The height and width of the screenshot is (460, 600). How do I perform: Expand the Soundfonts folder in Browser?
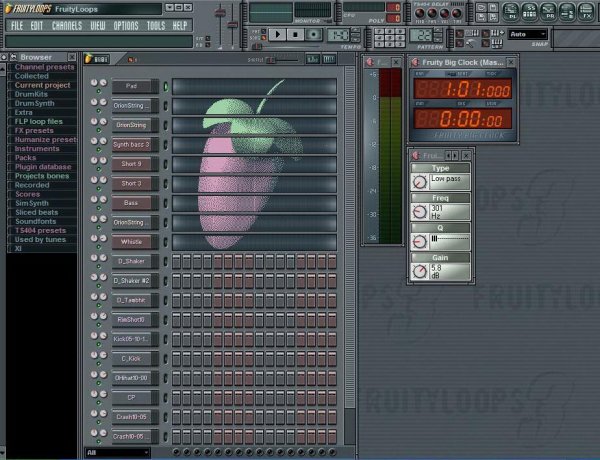pos(36,221)
